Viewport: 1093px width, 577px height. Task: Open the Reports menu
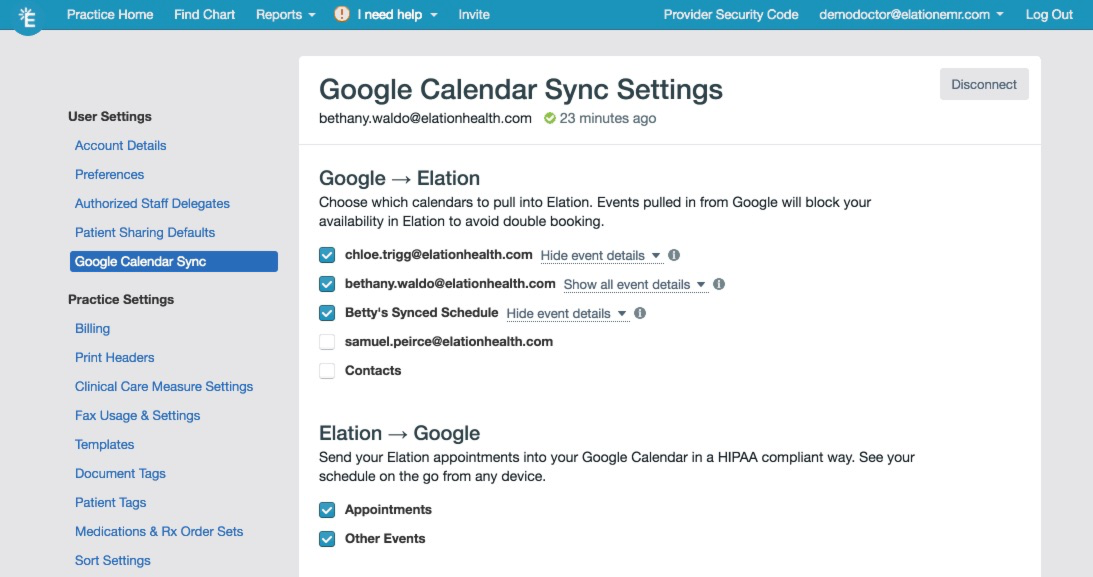(x=286, y=15)
